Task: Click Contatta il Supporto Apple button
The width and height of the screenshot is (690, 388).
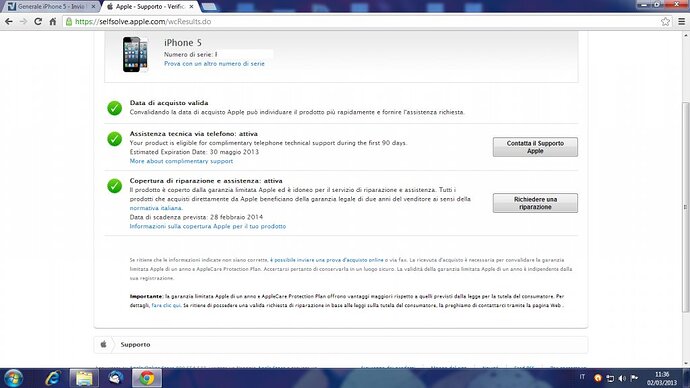Action: pyautogui.click(x=535, y=147)
